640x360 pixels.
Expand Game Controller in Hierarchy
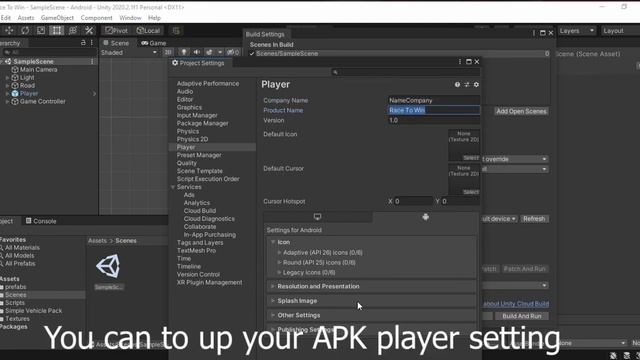point(7,102)
